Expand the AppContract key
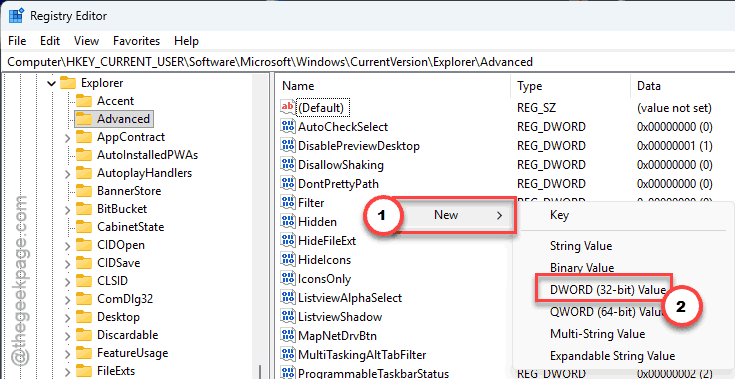The width and height of the screenshot is (735, 379). 67,138
